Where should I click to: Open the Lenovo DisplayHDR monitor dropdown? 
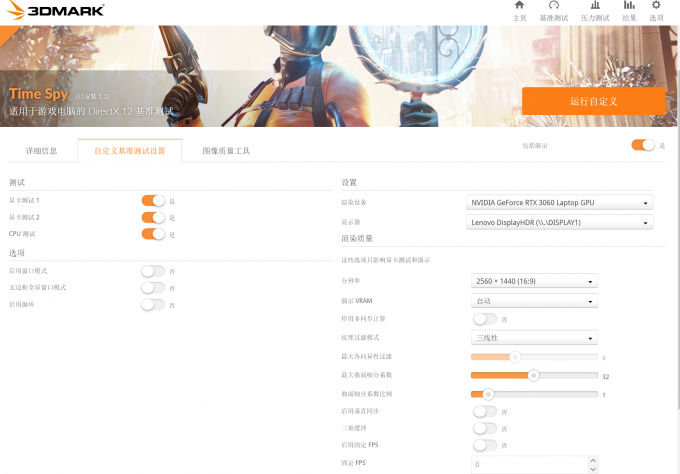[x=559, y=222]
